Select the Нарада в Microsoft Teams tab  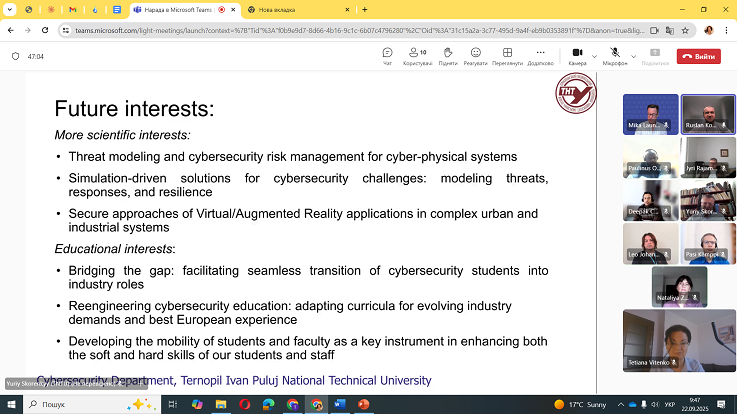tap(182, 9)
